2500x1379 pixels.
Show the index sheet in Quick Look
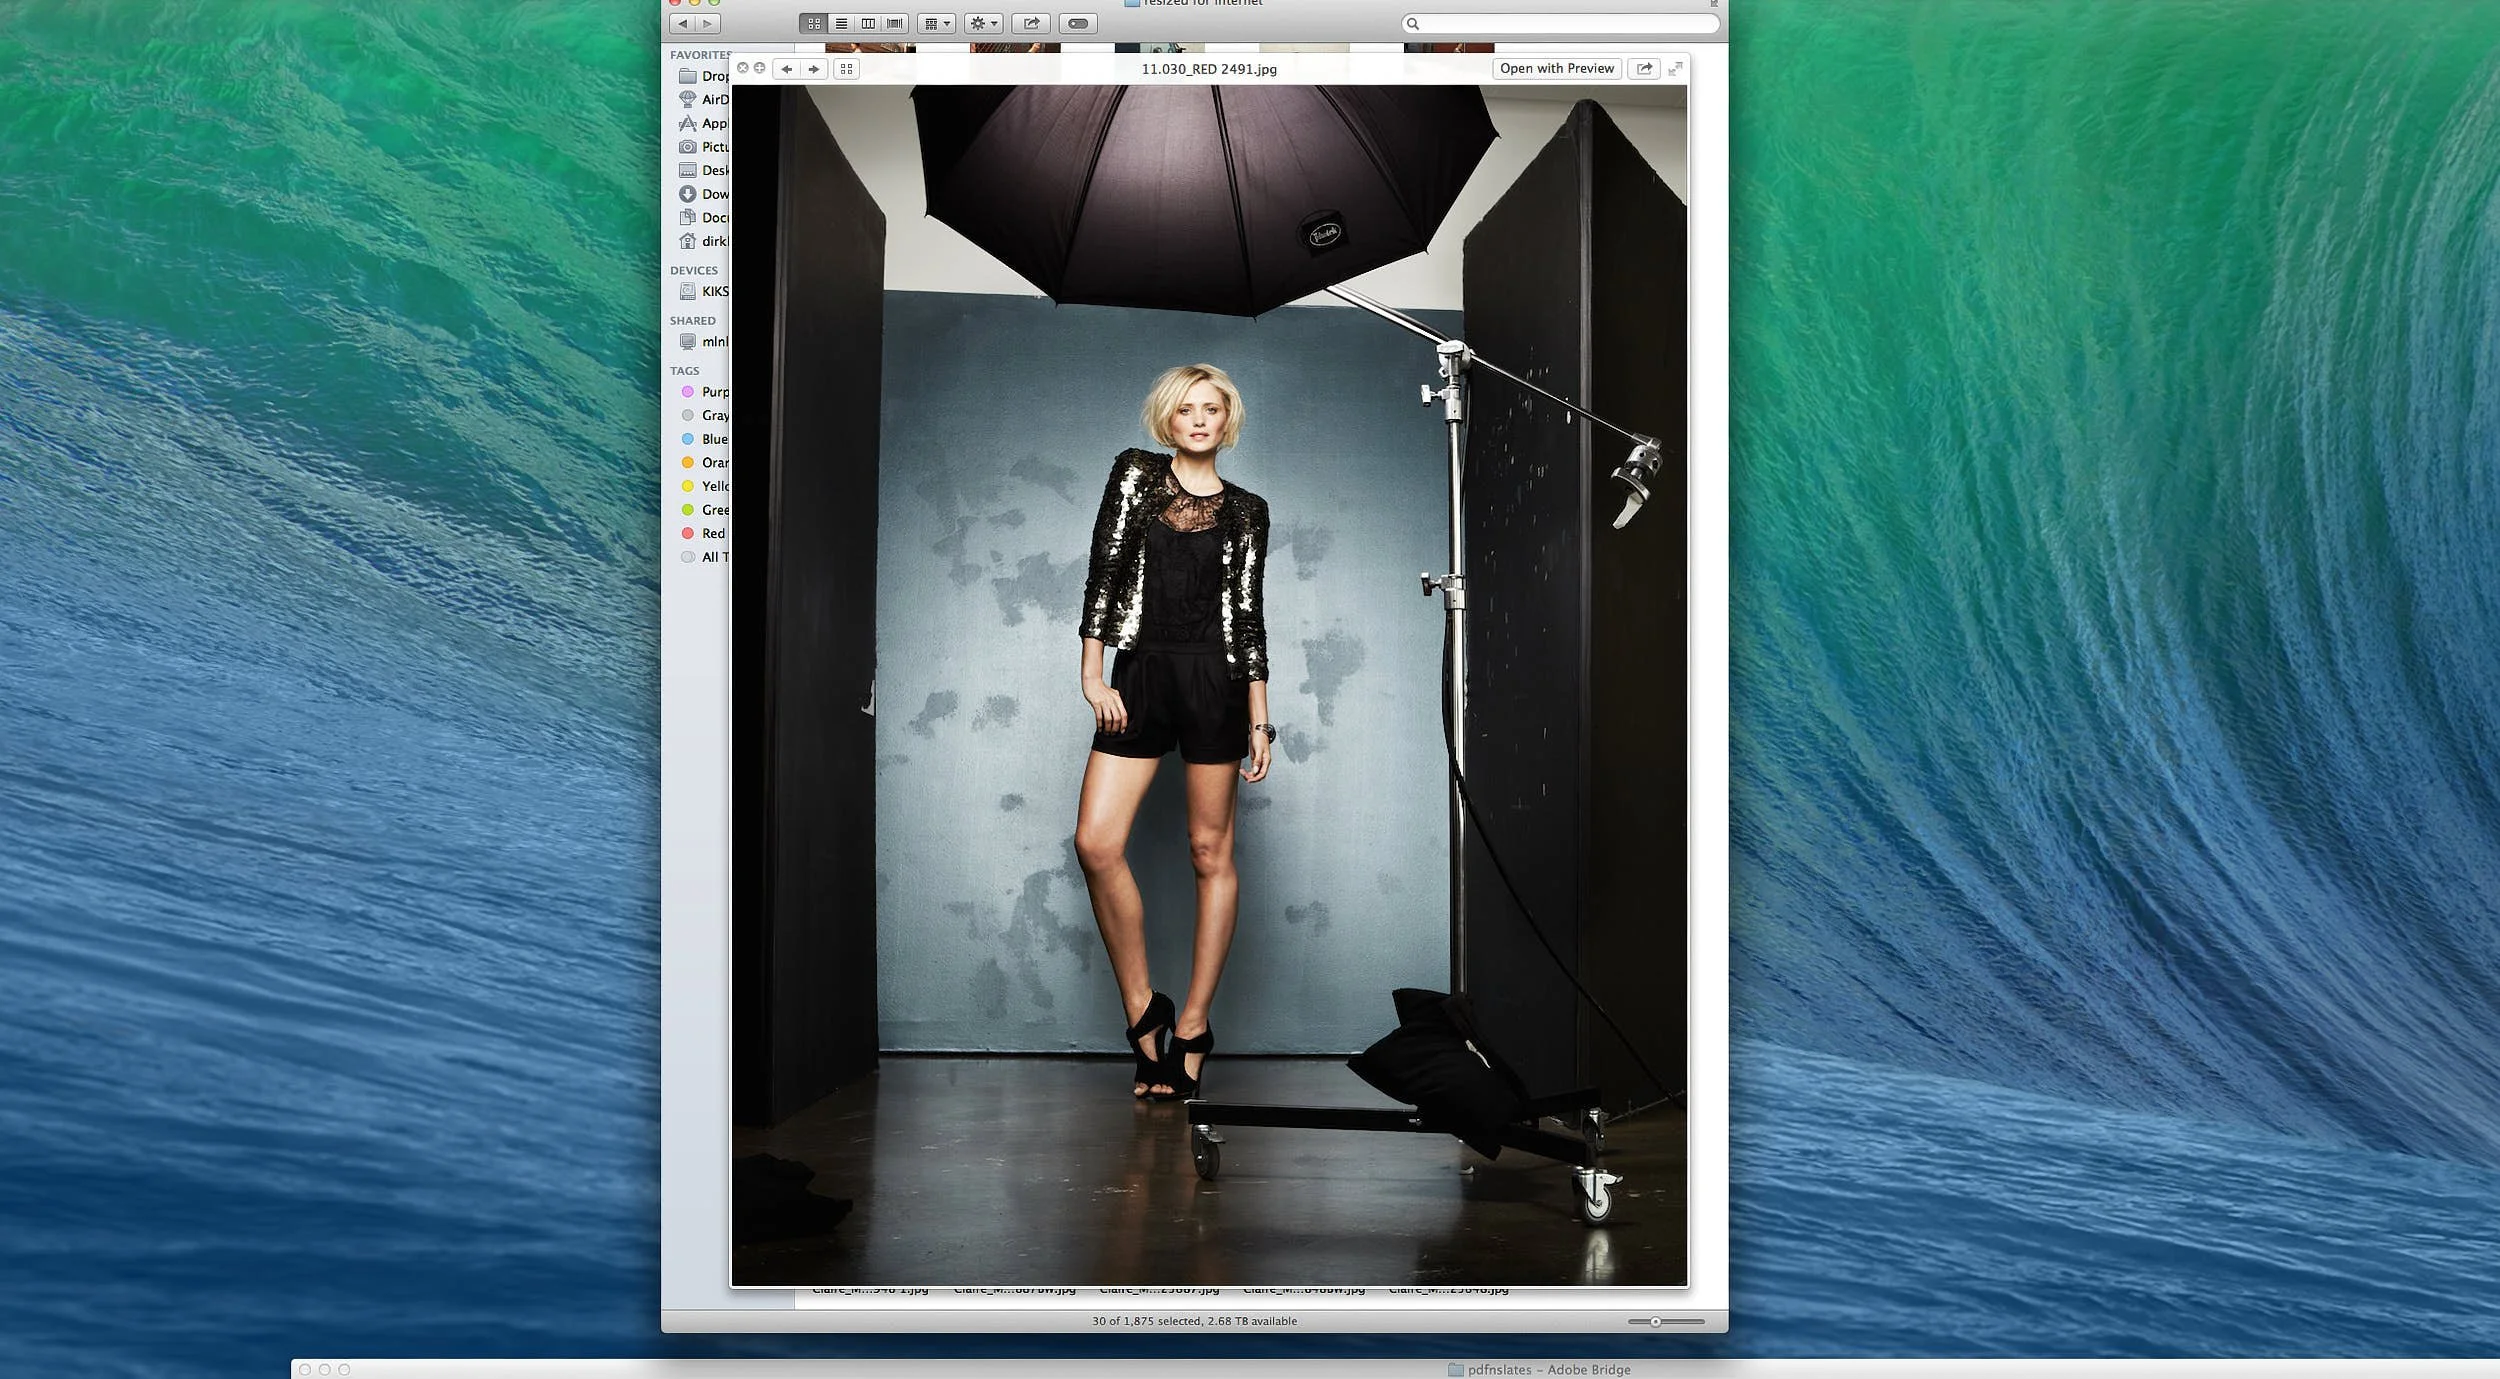846,68
